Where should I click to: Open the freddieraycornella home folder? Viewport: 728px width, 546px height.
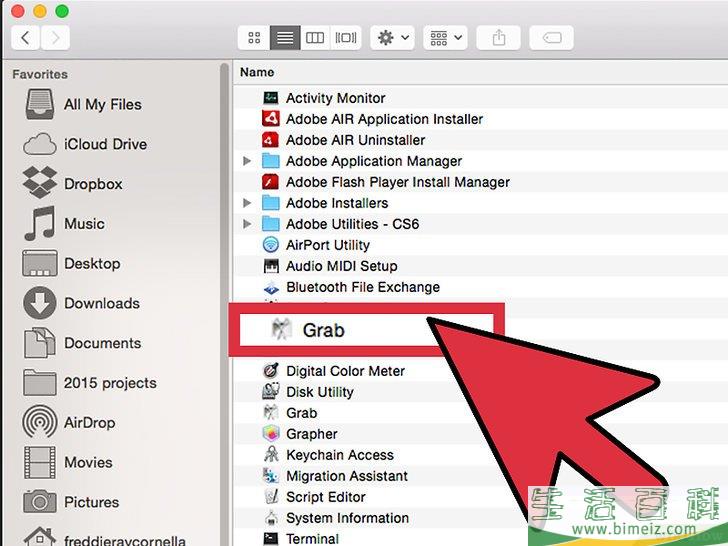click(104, 539)
